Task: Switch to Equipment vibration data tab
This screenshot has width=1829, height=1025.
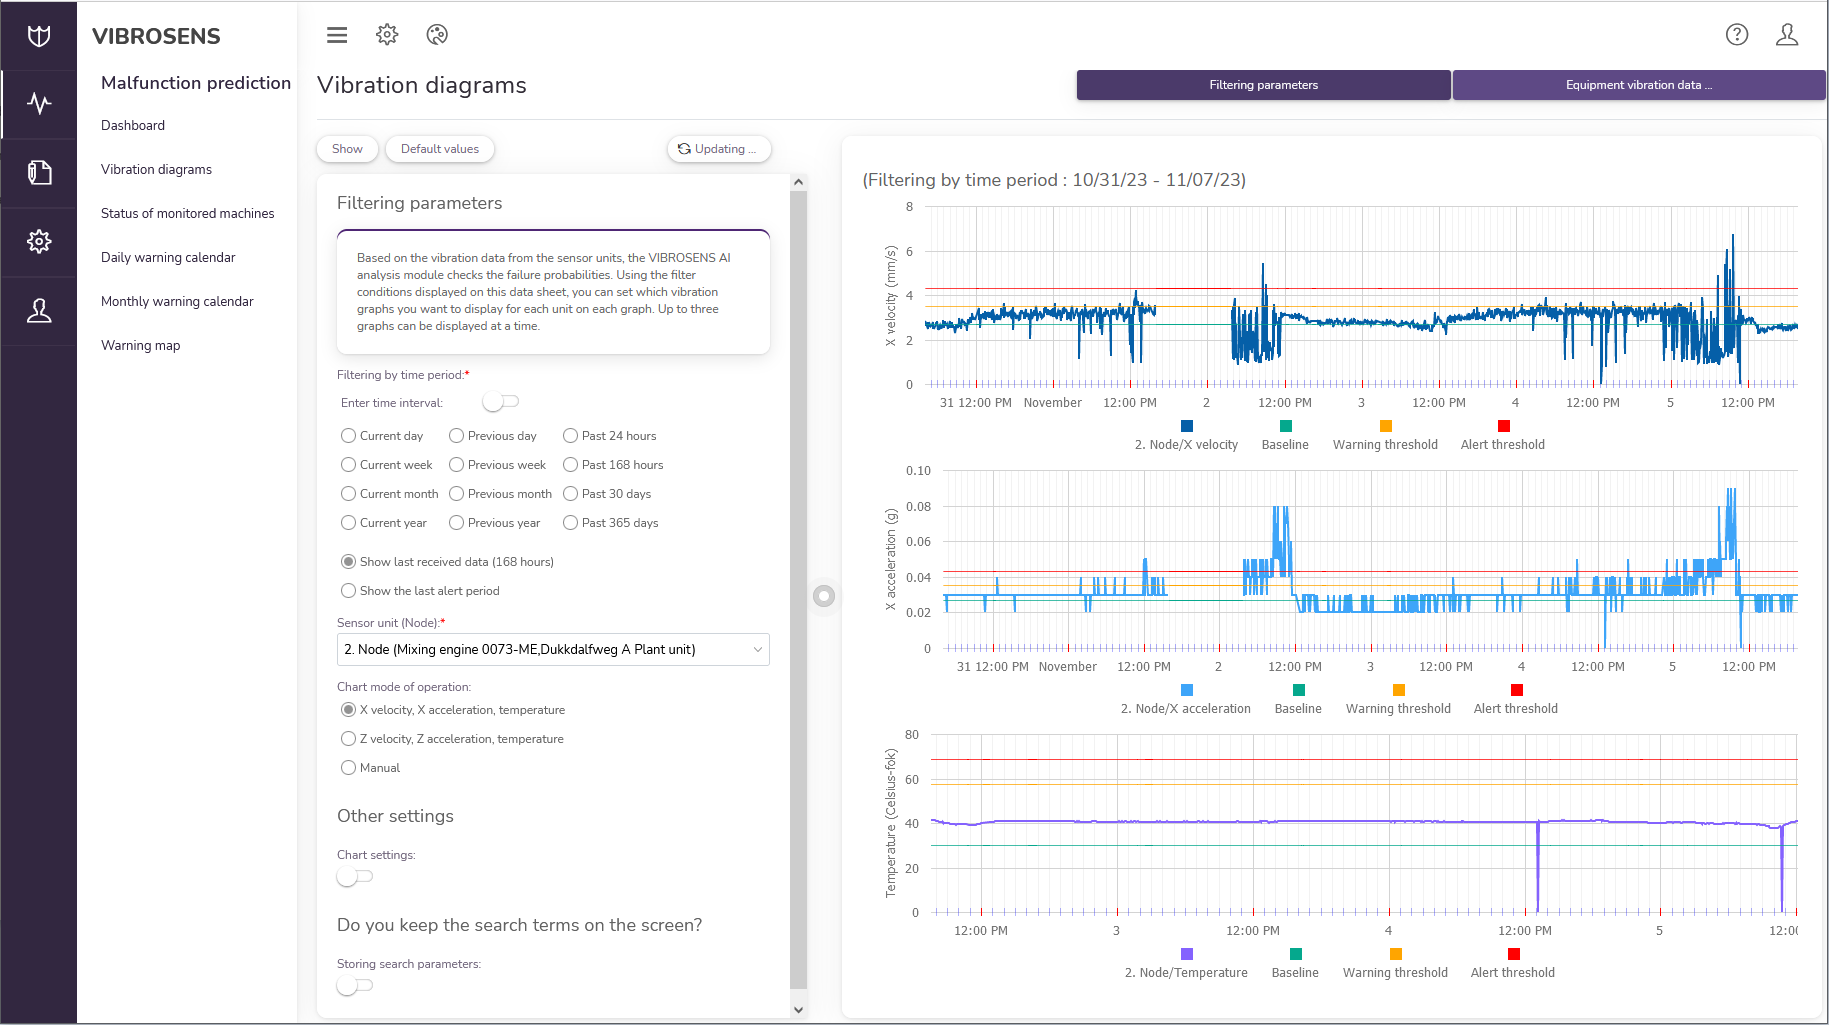Action: [x=1638, y=85]
